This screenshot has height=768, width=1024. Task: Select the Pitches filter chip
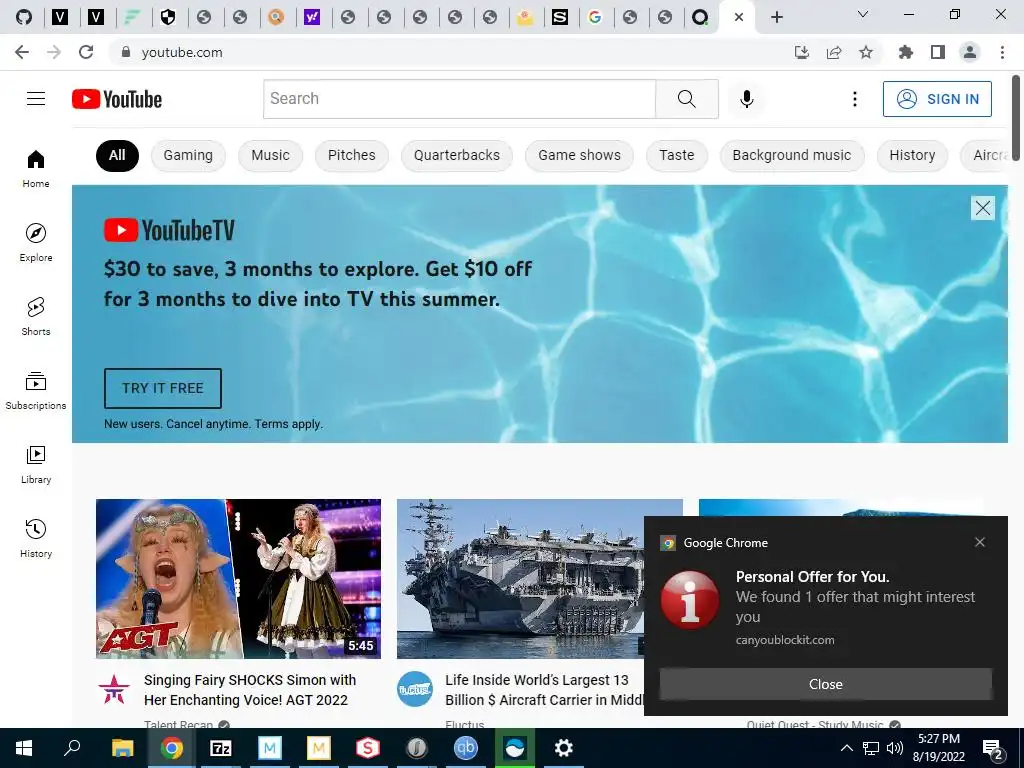(351, 155)
